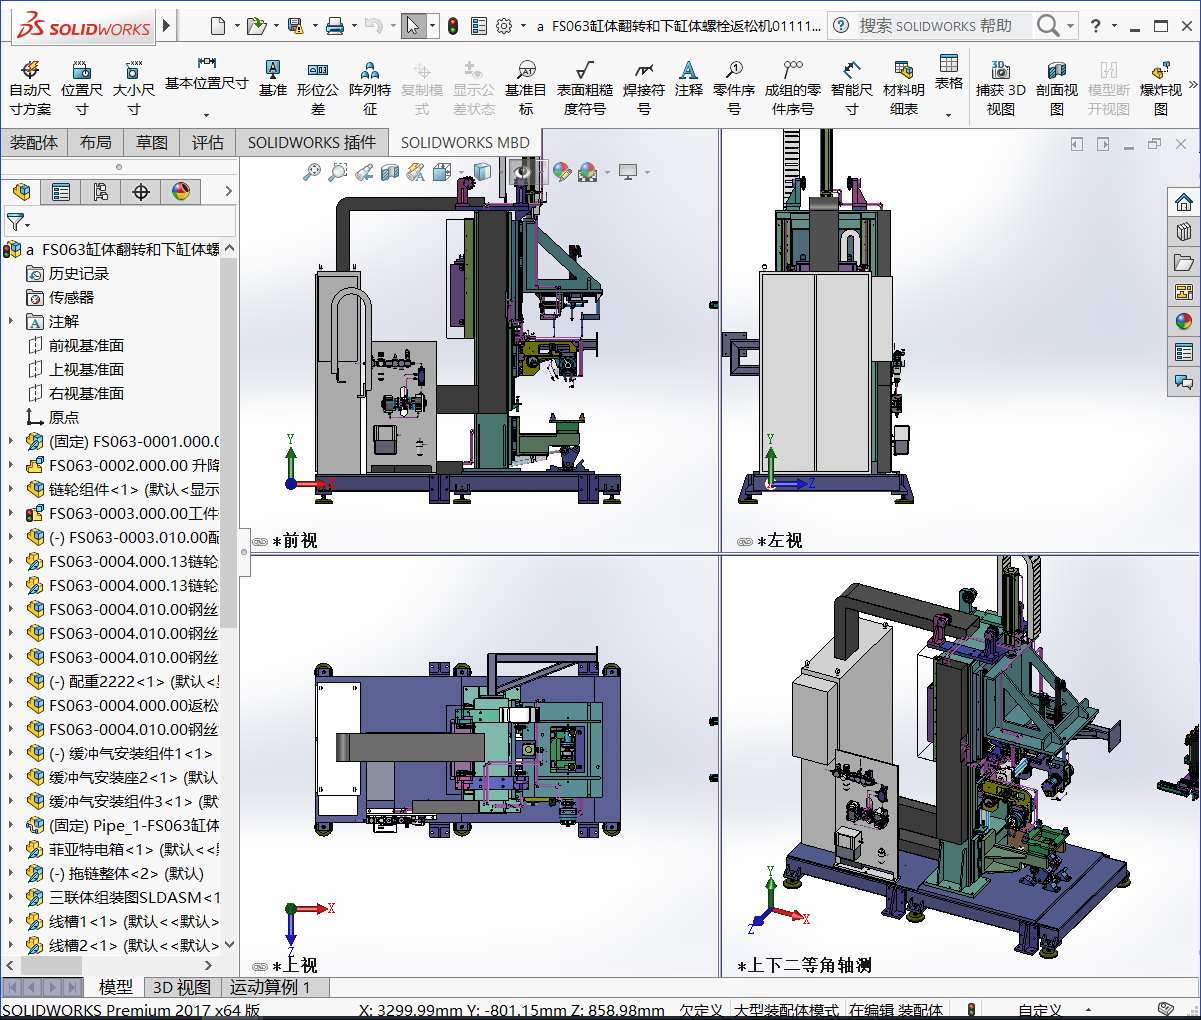1201x1020 pixels.
Task: Select the 大小尺寸 tool
Action: click(x=134, y=88)
